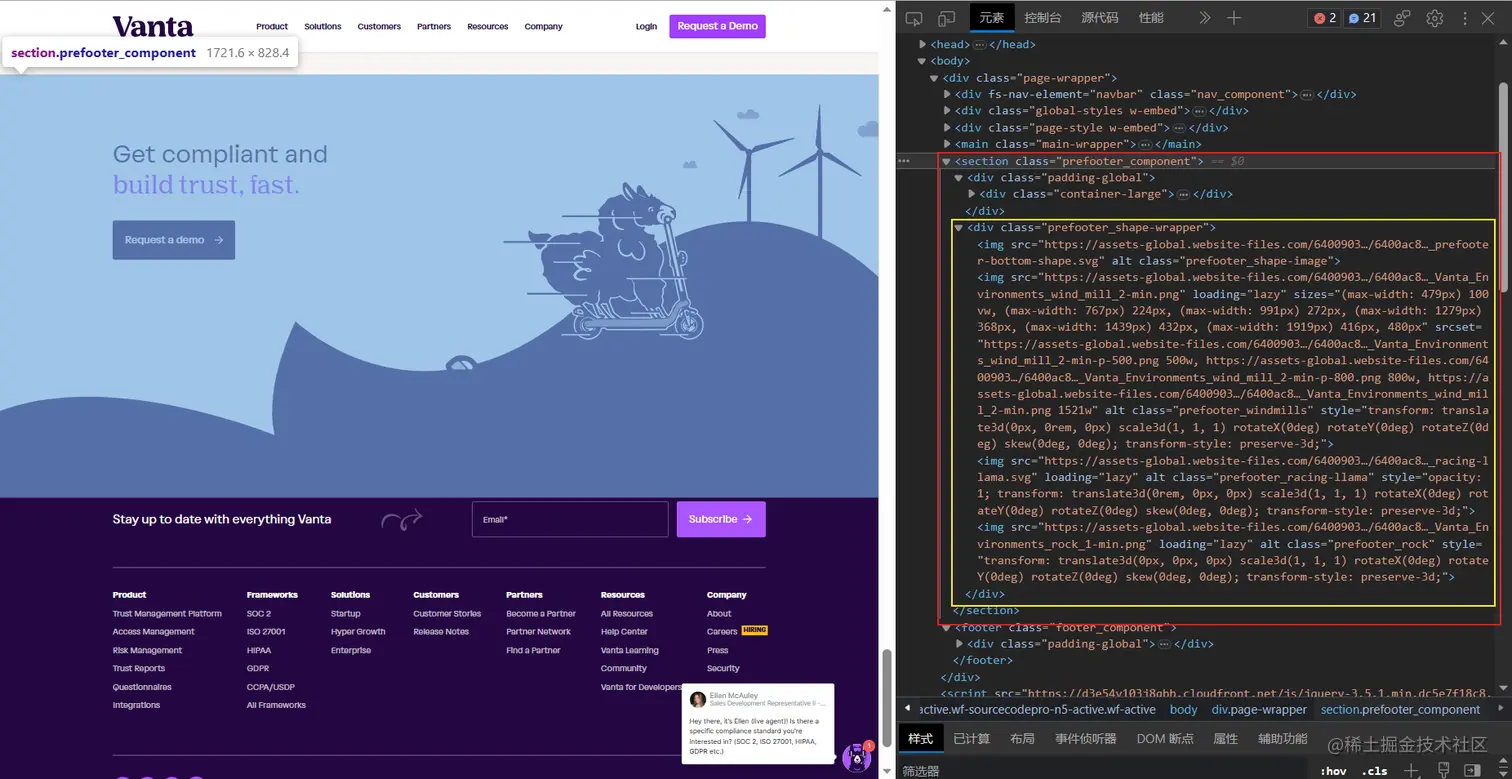Select the body breadcrumb item
Image resolution: width=1512 pixels, height=779 pixels.
point(1183,709)
